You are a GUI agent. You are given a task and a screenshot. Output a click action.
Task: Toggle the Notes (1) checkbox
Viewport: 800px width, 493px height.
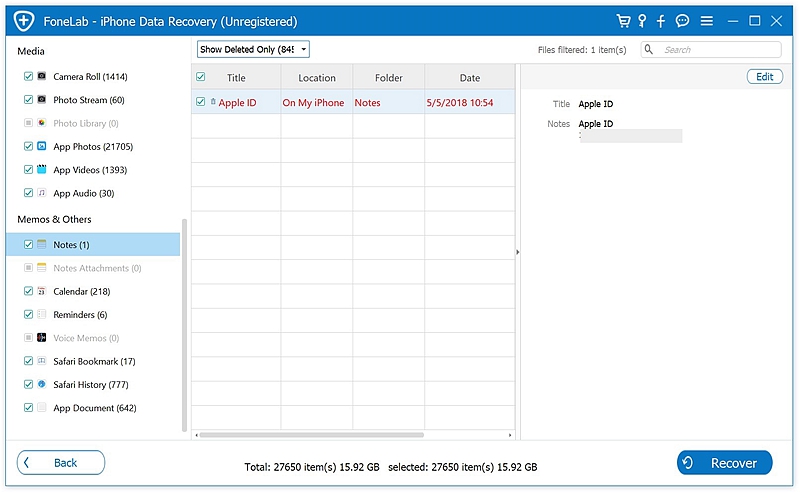(x=29, y=244)
